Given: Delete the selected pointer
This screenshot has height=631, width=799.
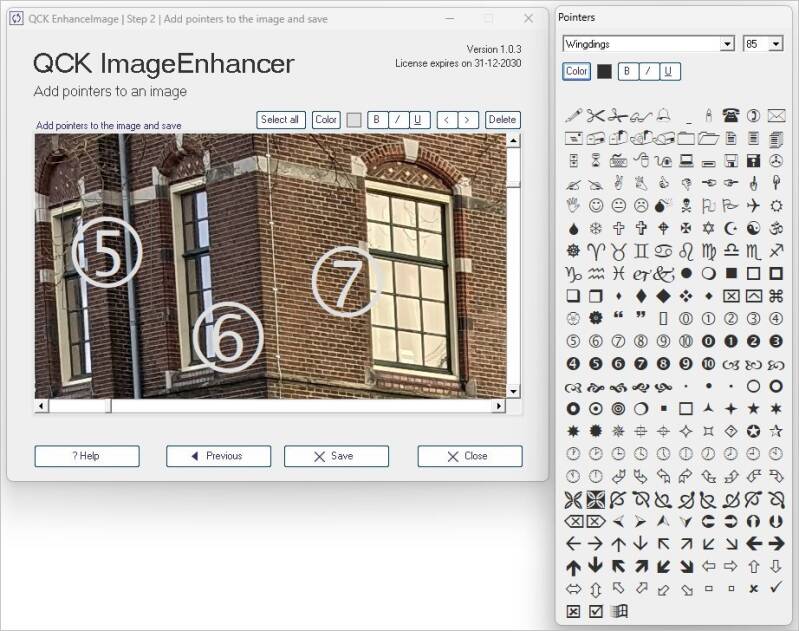Looking at the screenshot, I should 502,120.
